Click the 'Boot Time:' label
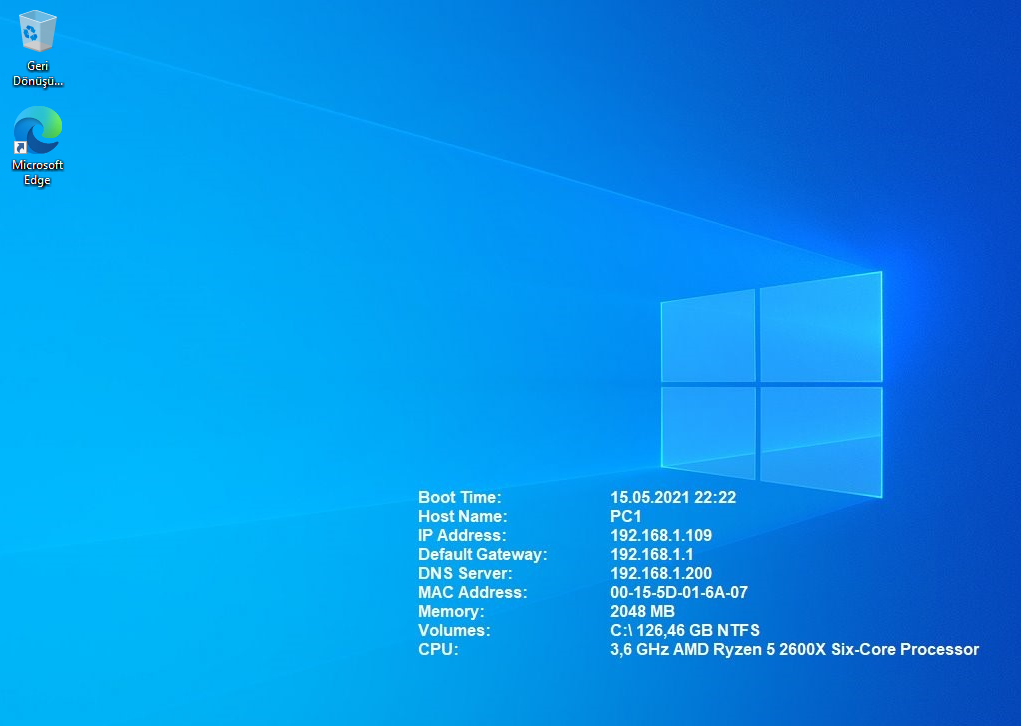 [x=460, y=497]
